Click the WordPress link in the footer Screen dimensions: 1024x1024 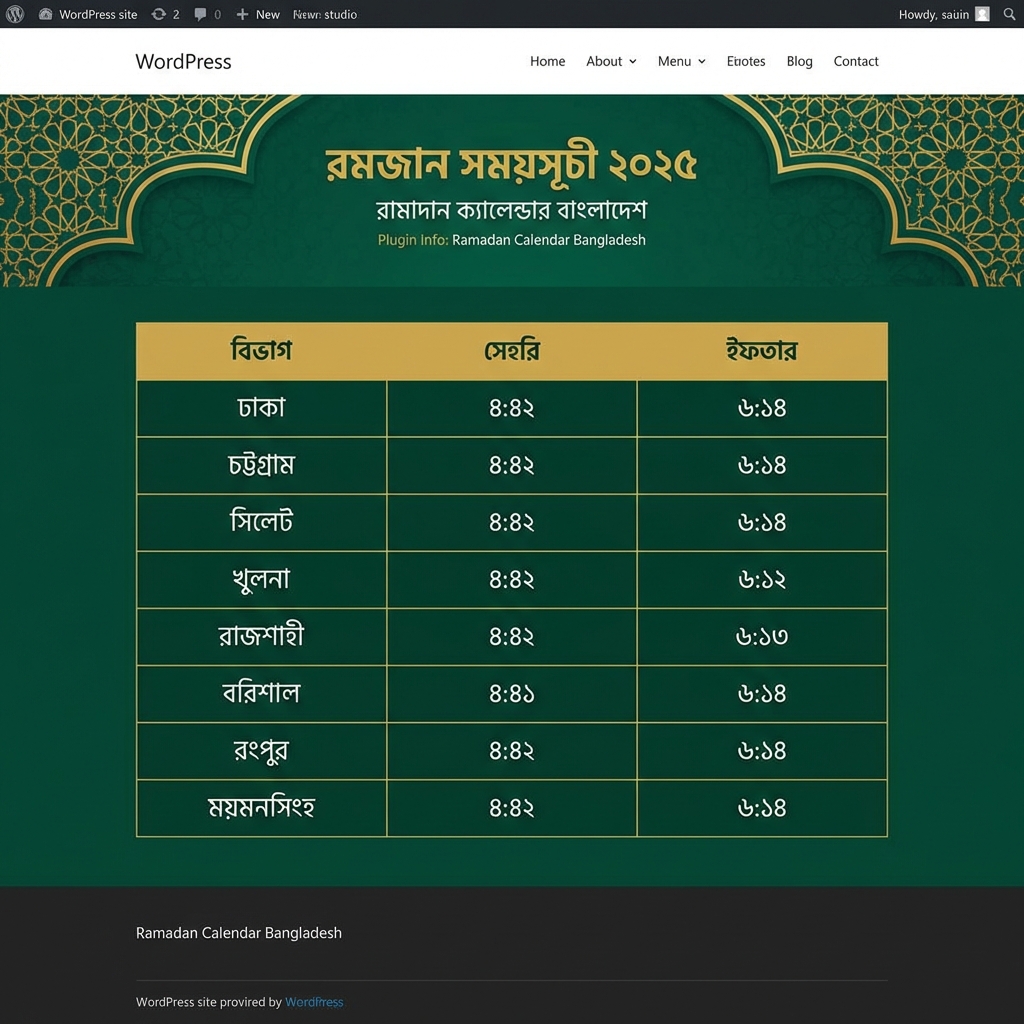point(313,1001)
